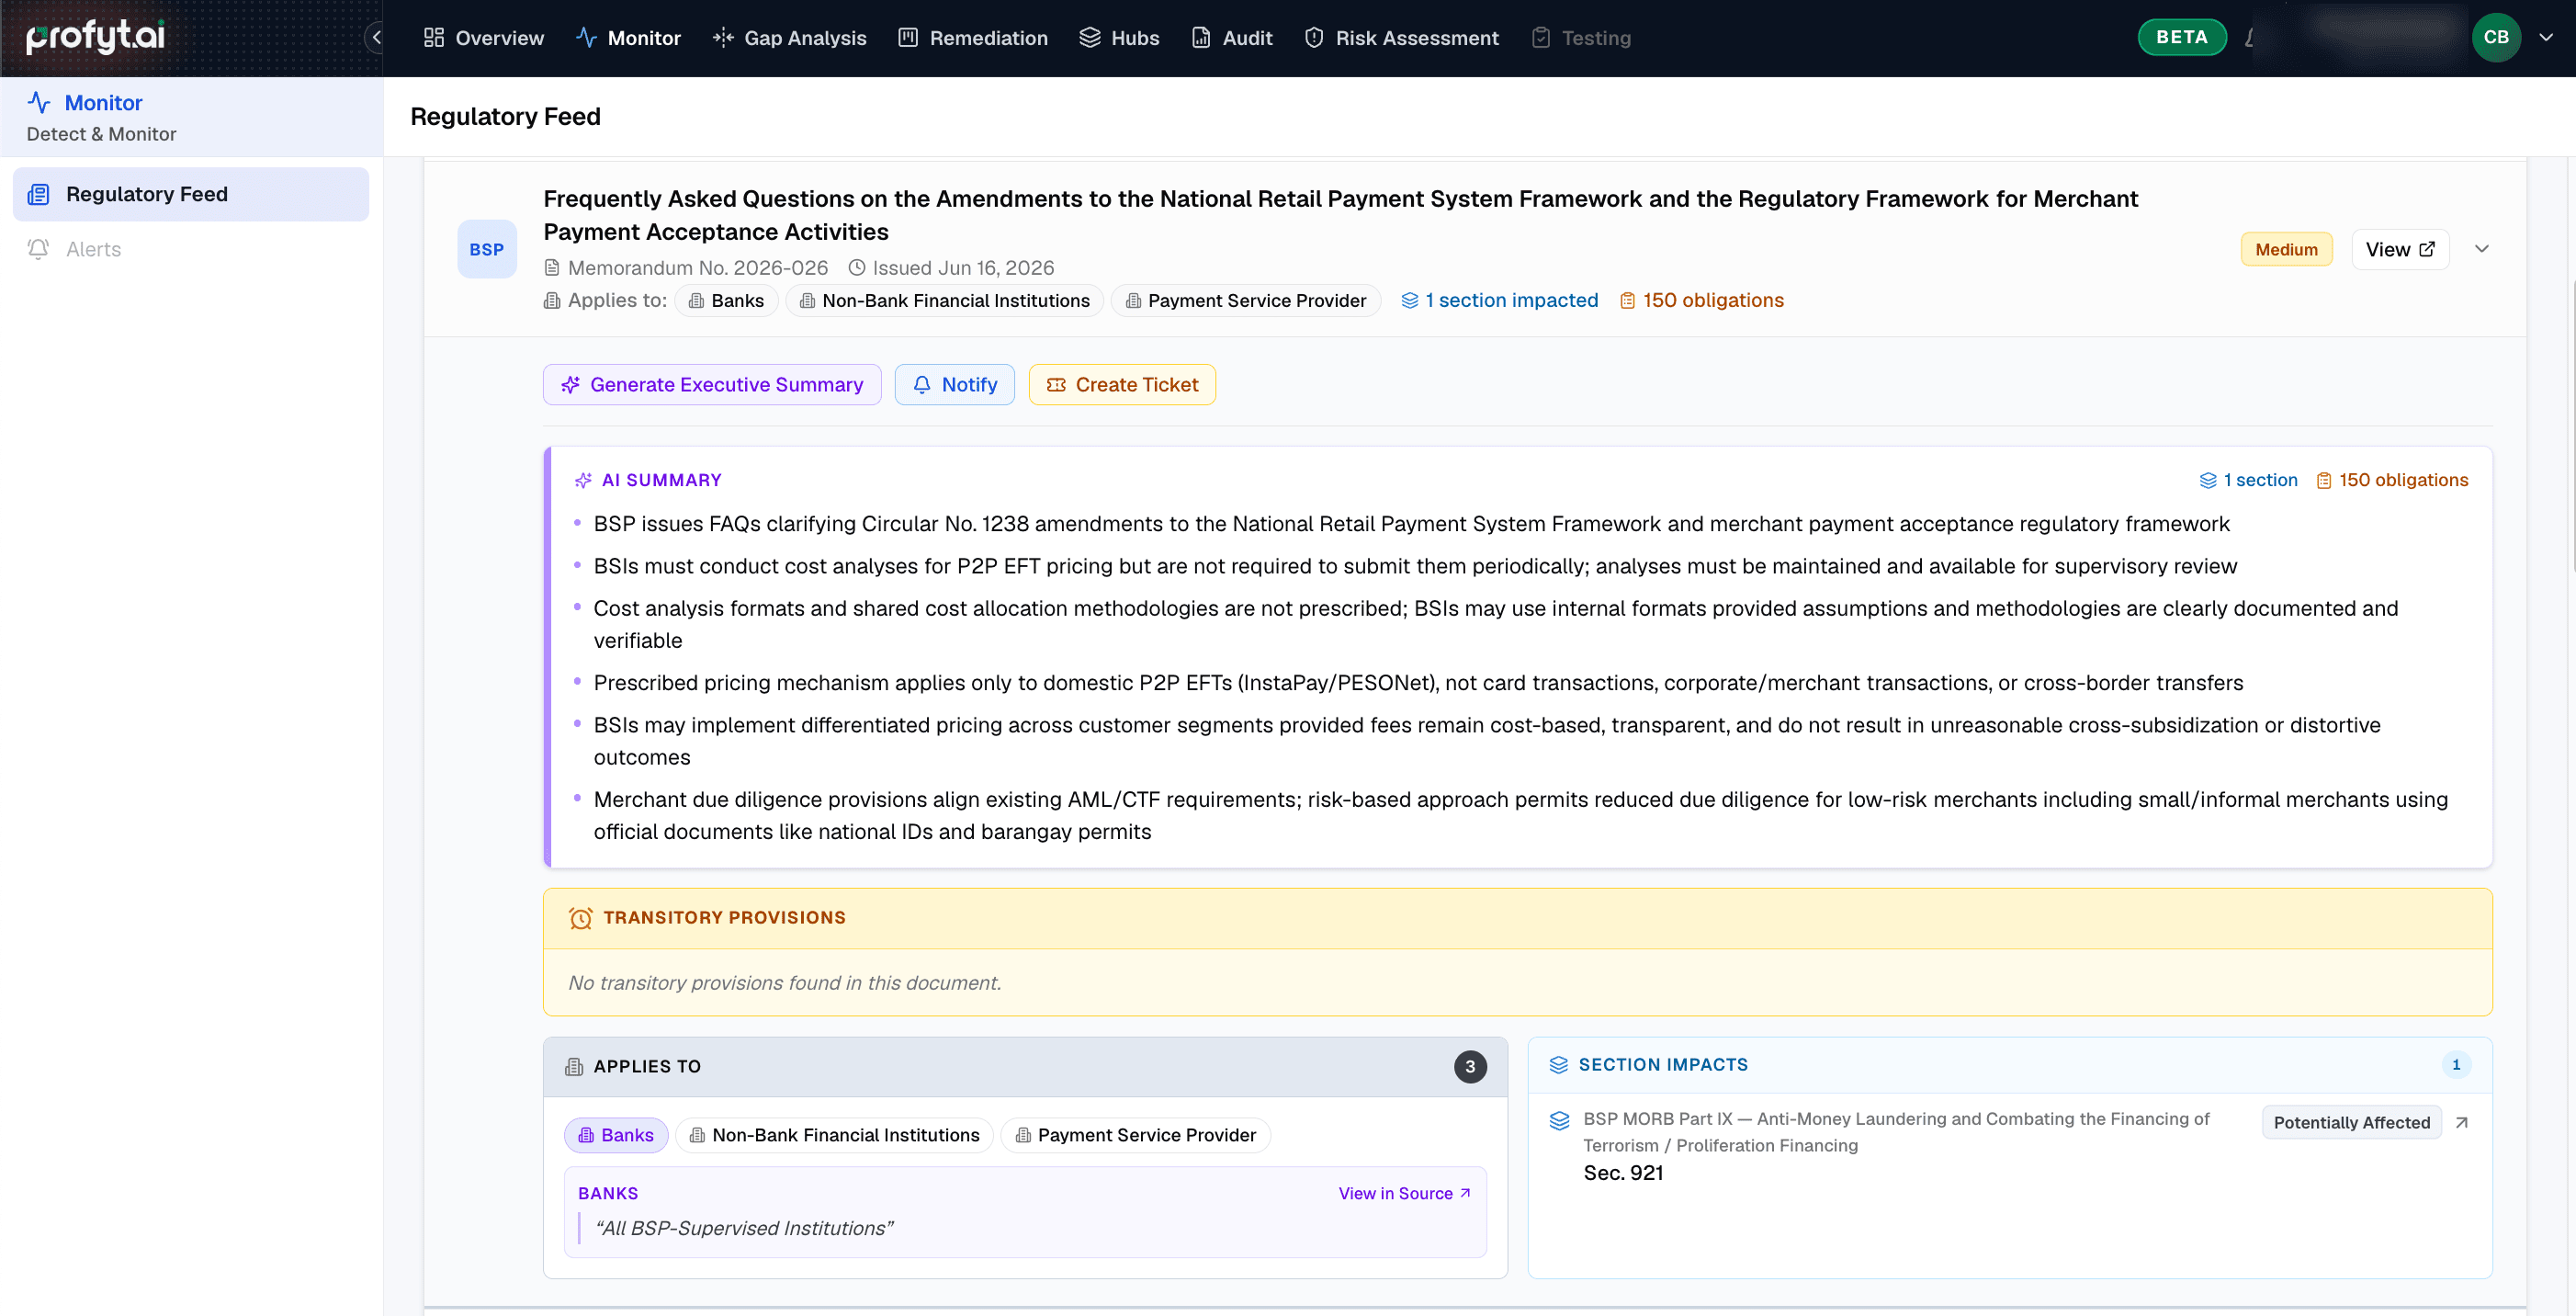Click the Medium priority badge
This screenshot has height=1316, width=2576.
tap(2286, 249)
